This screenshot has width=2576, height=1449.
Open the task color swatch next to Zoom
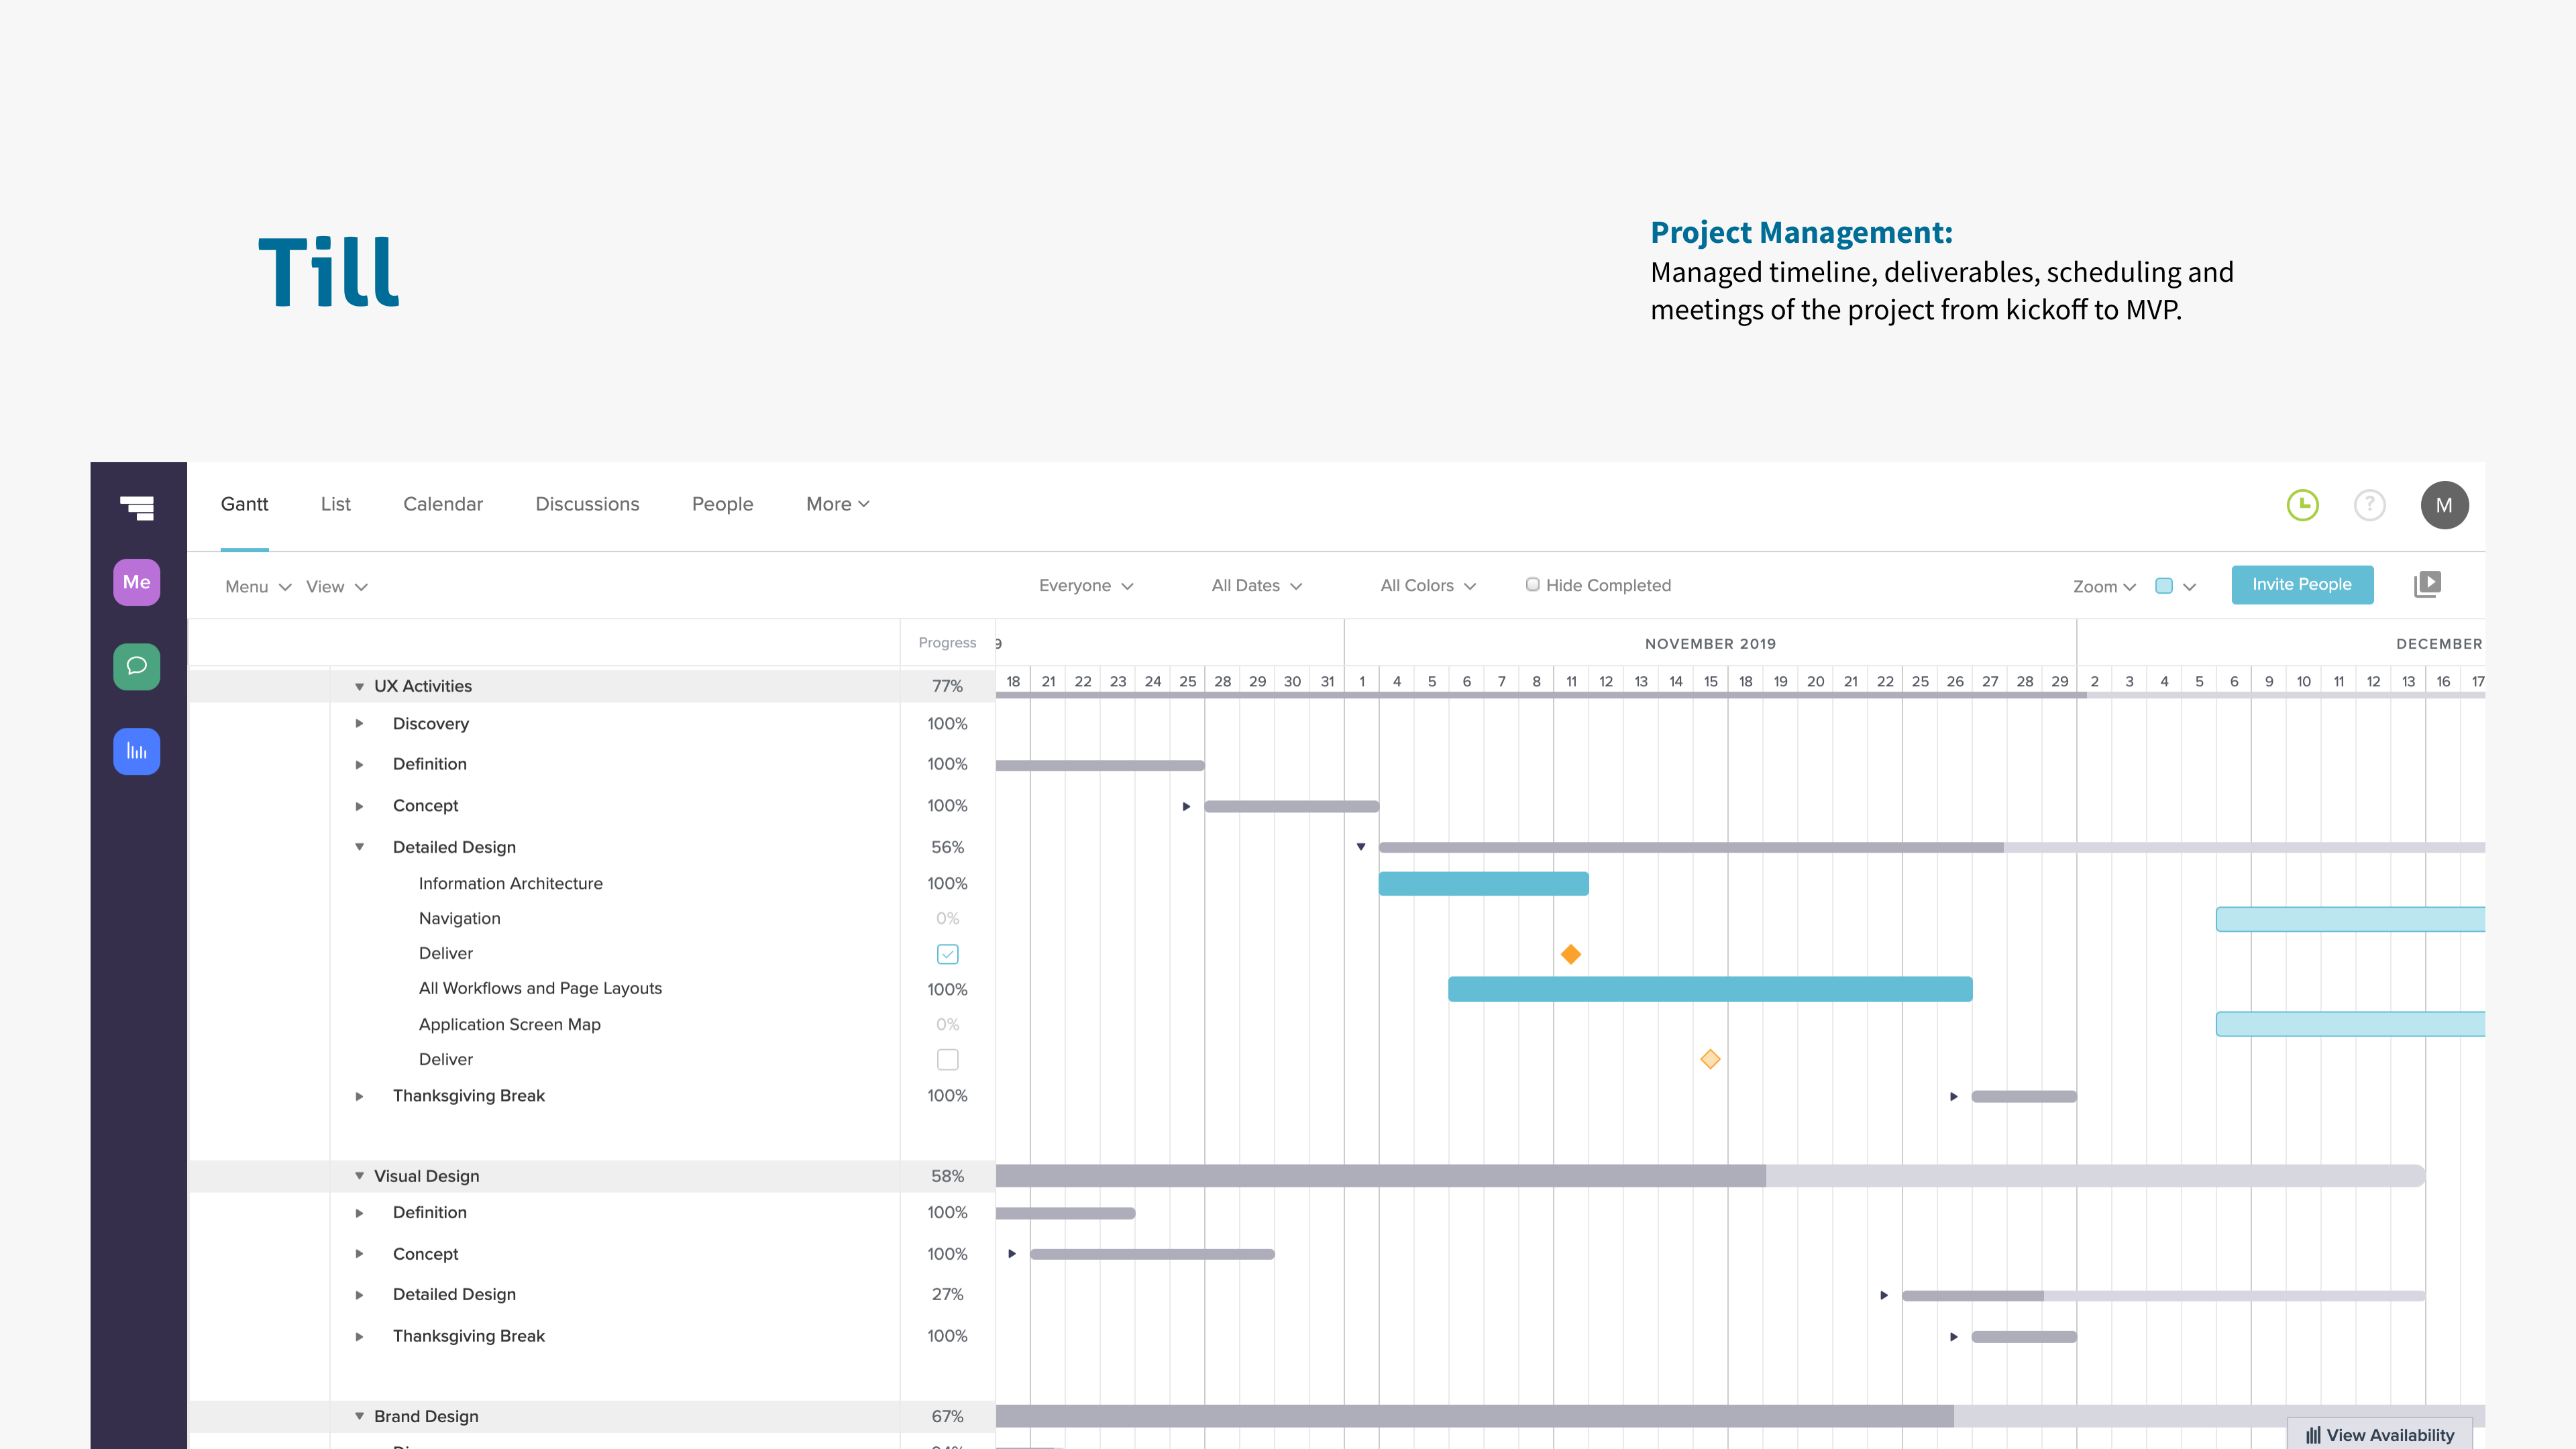pos(2165,586)
